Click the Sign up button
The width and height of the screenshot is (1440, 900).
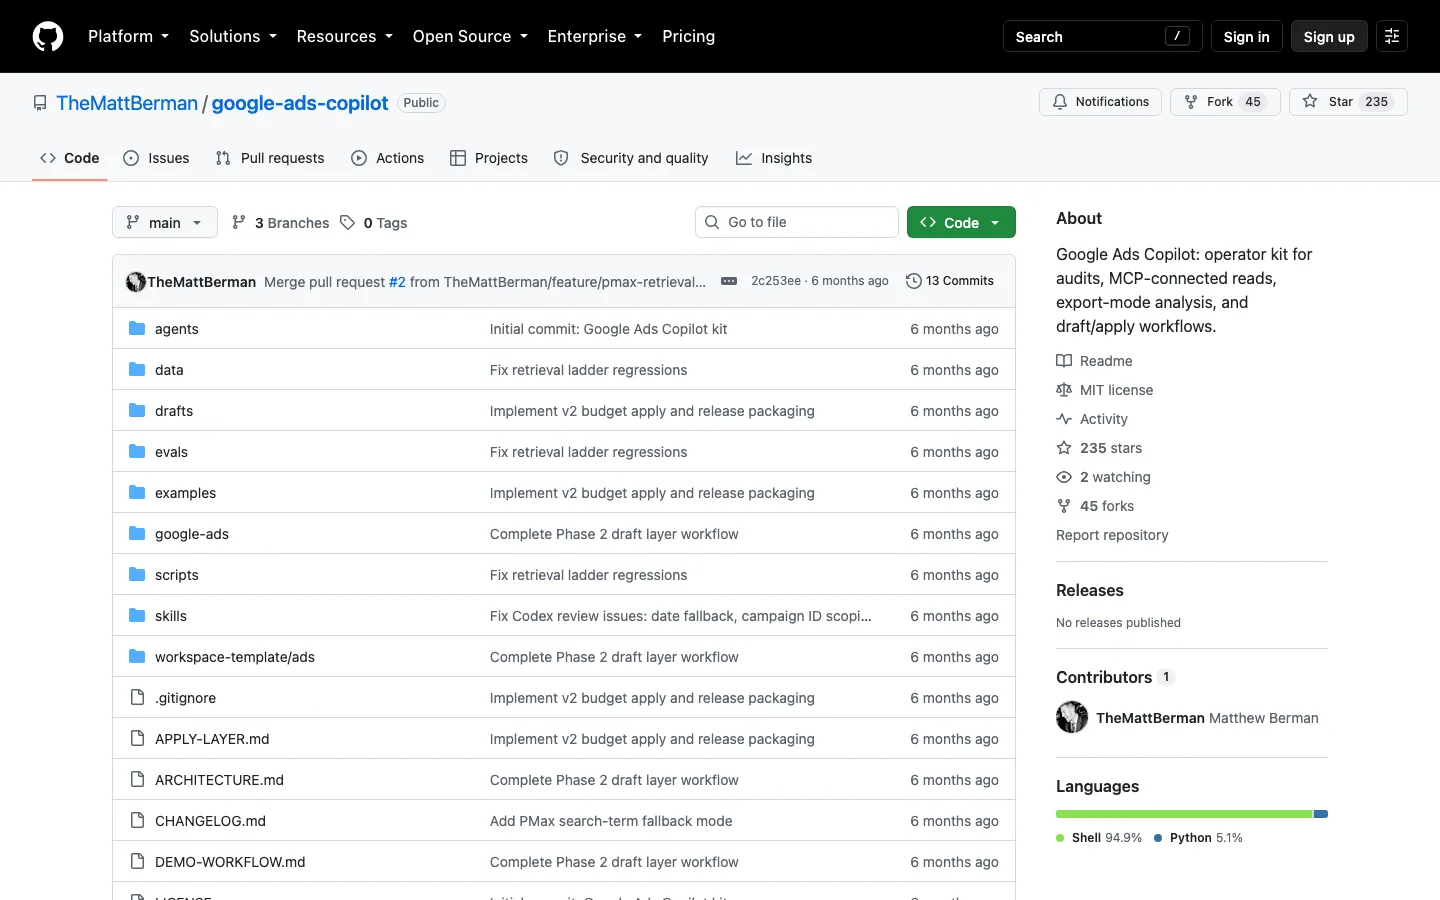pos(1329,36)
